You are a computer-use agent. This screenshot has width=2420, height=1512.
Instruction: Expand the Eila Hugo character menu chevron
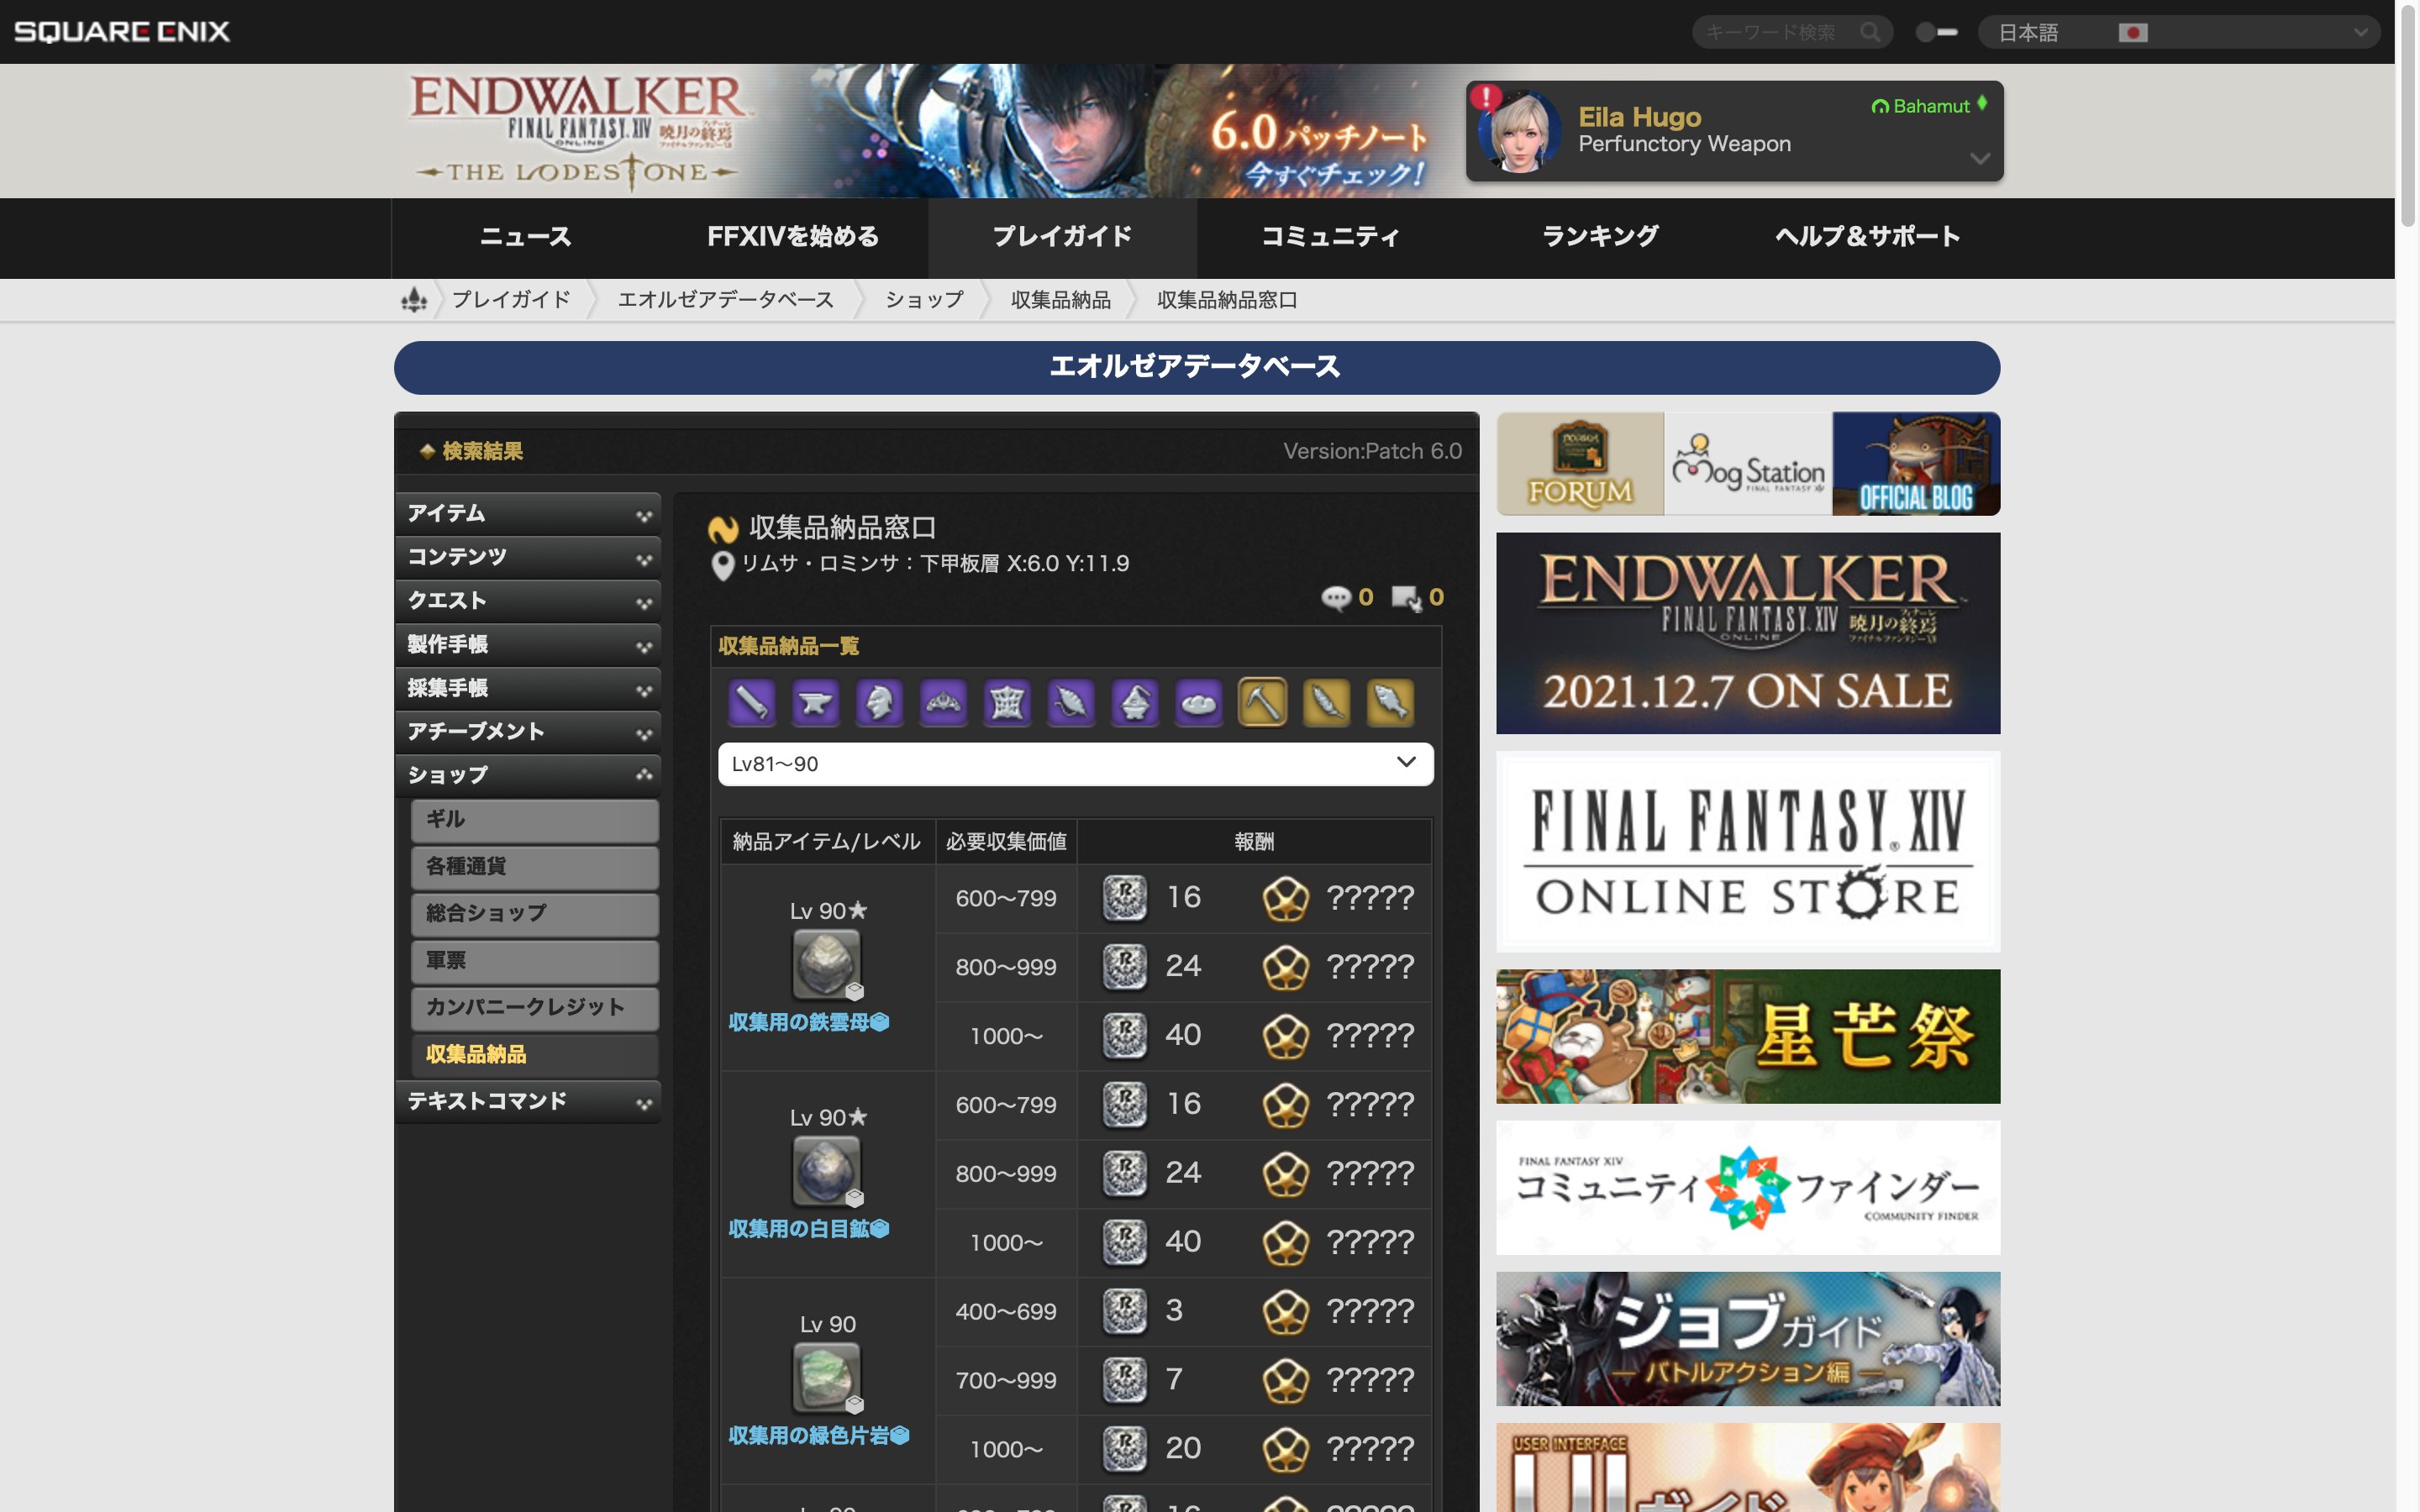tap(1979, 159)
